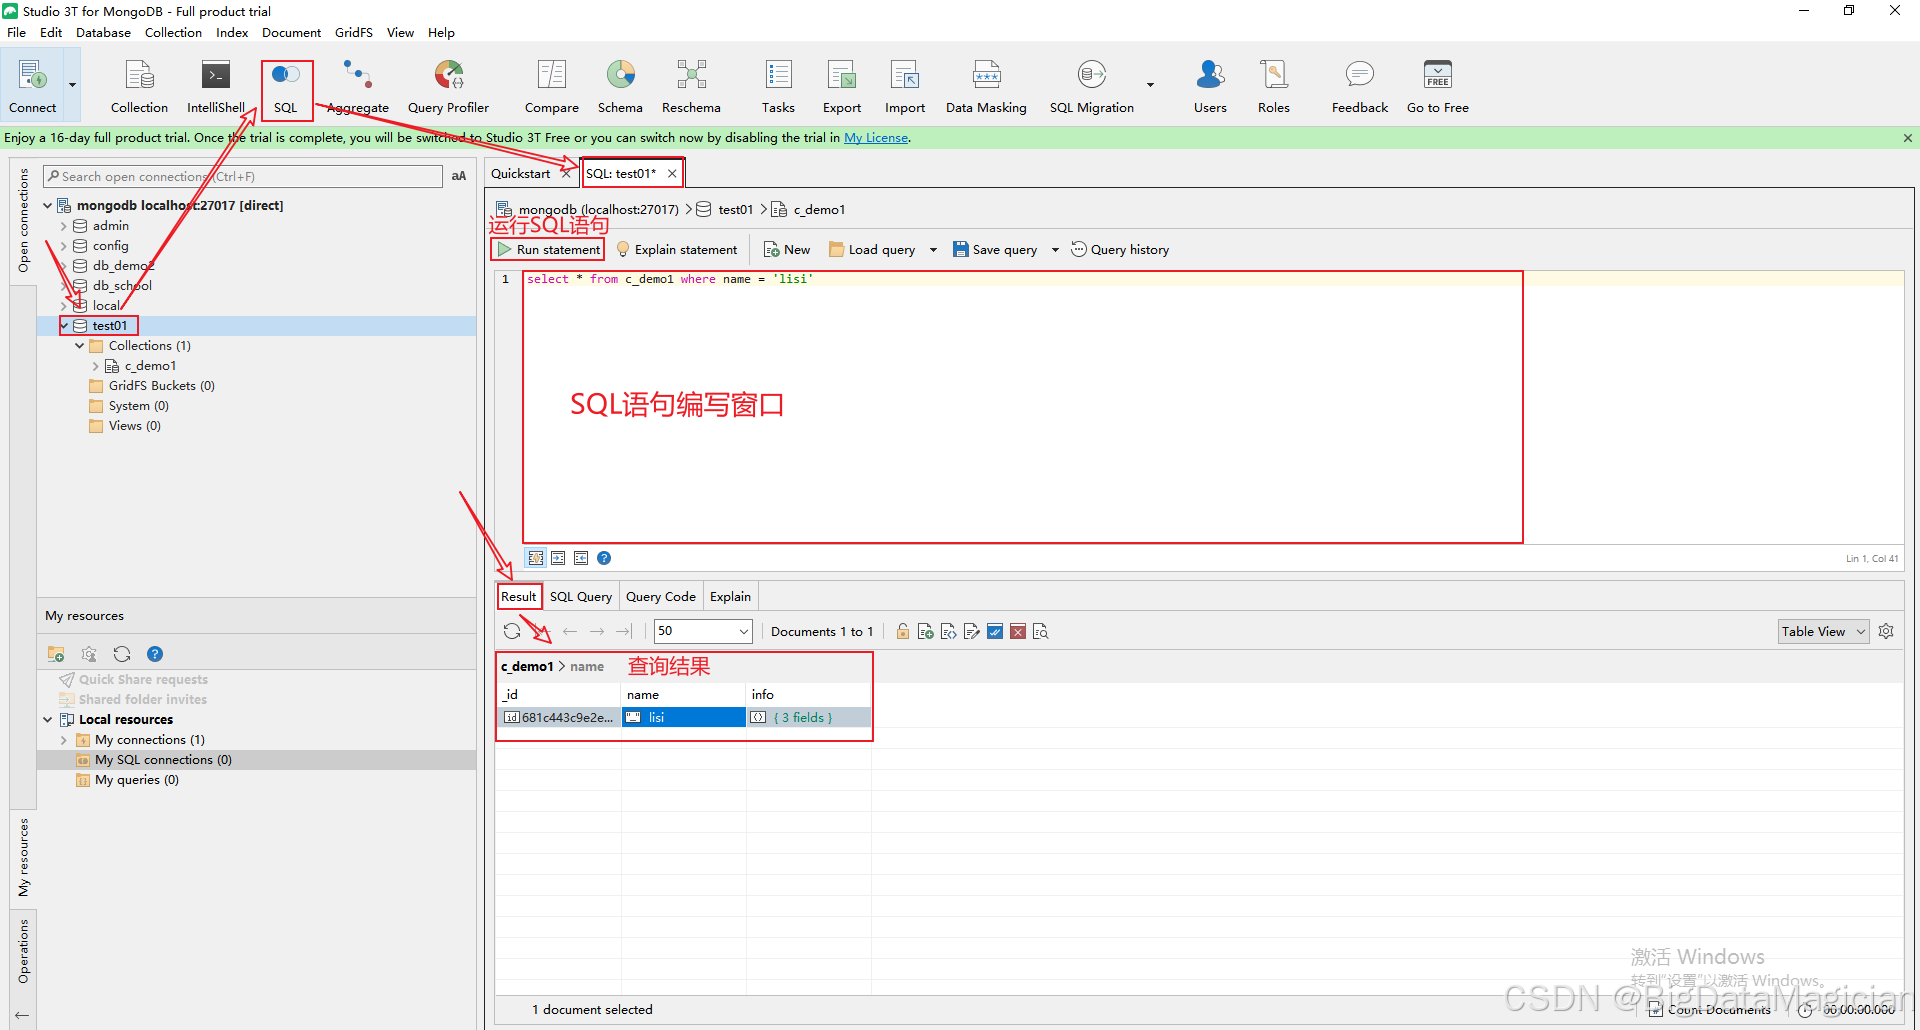Open the Compare tool
The width and height of the screenshot is (1920, 1030).
point(552,87)
